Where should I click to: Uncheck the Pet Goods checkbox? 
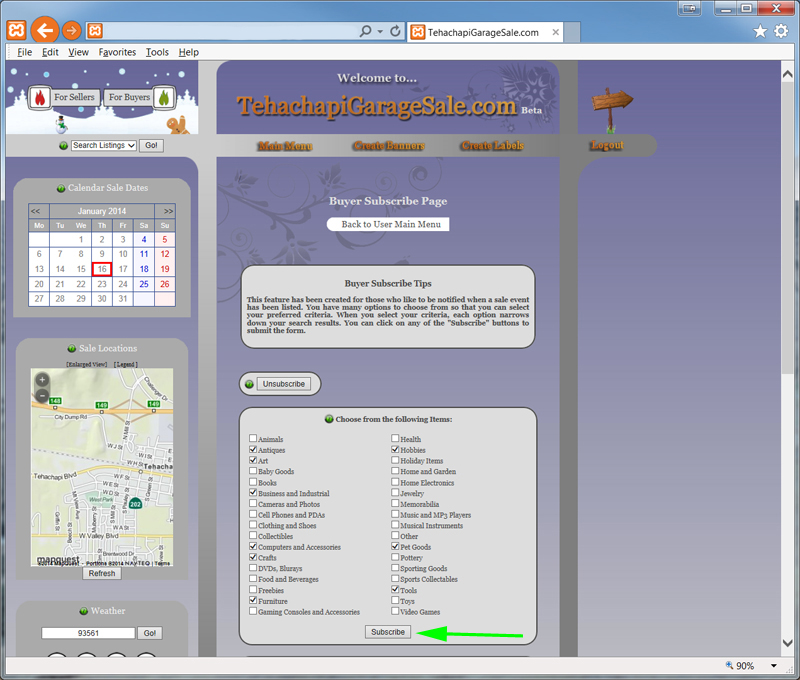pos(395,546)
